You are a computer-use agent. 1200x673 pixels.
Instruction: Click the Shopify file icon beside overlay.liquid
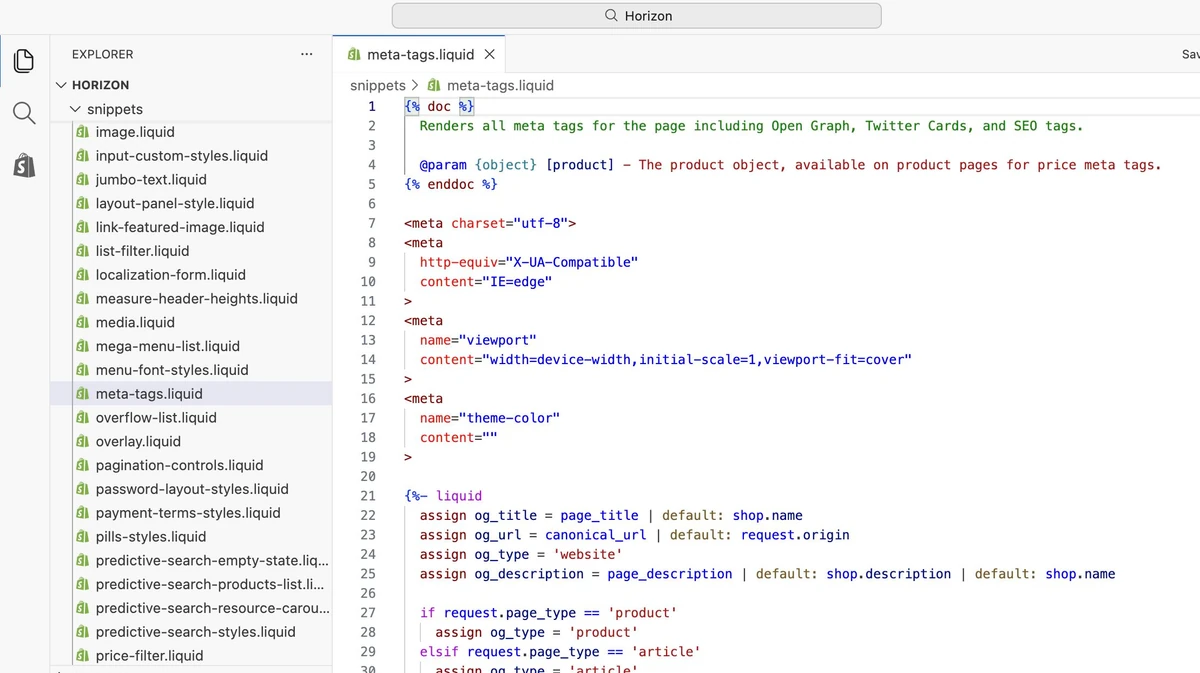pos(83,441)
